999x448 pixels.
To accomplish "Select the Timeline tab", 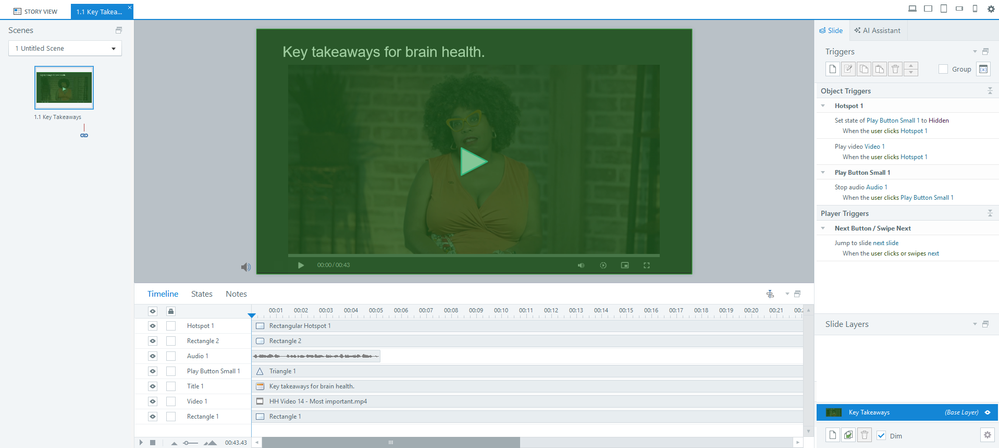I will [162, 294].
